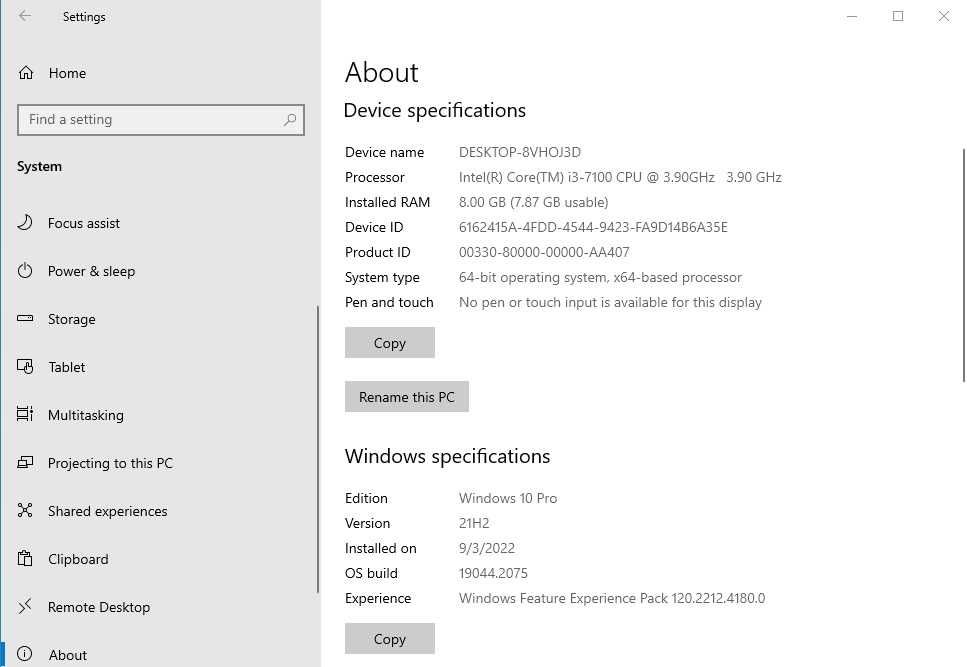Viewport: 967px width, 667px height.
Task: Open Remote Desktop settings
Action: 160,607
